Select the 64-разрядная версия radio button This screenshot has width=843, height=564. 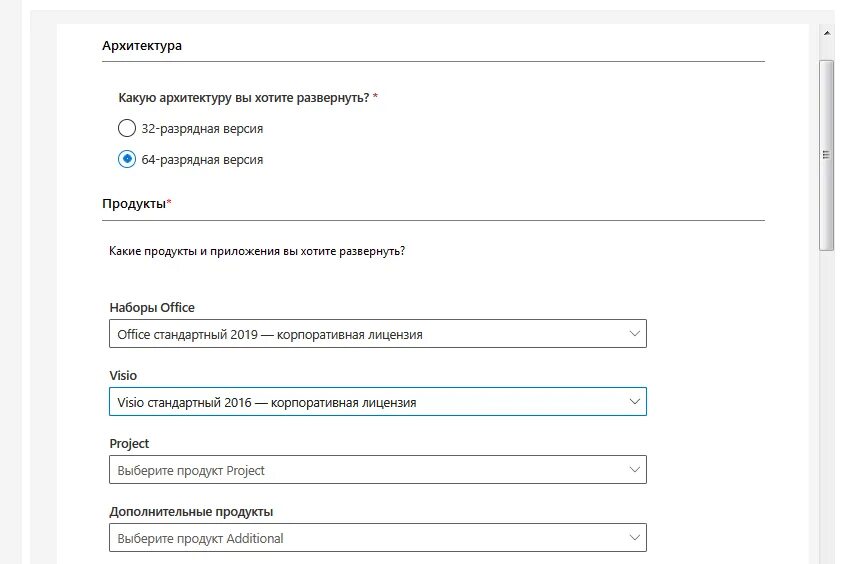tap(127, 159)
